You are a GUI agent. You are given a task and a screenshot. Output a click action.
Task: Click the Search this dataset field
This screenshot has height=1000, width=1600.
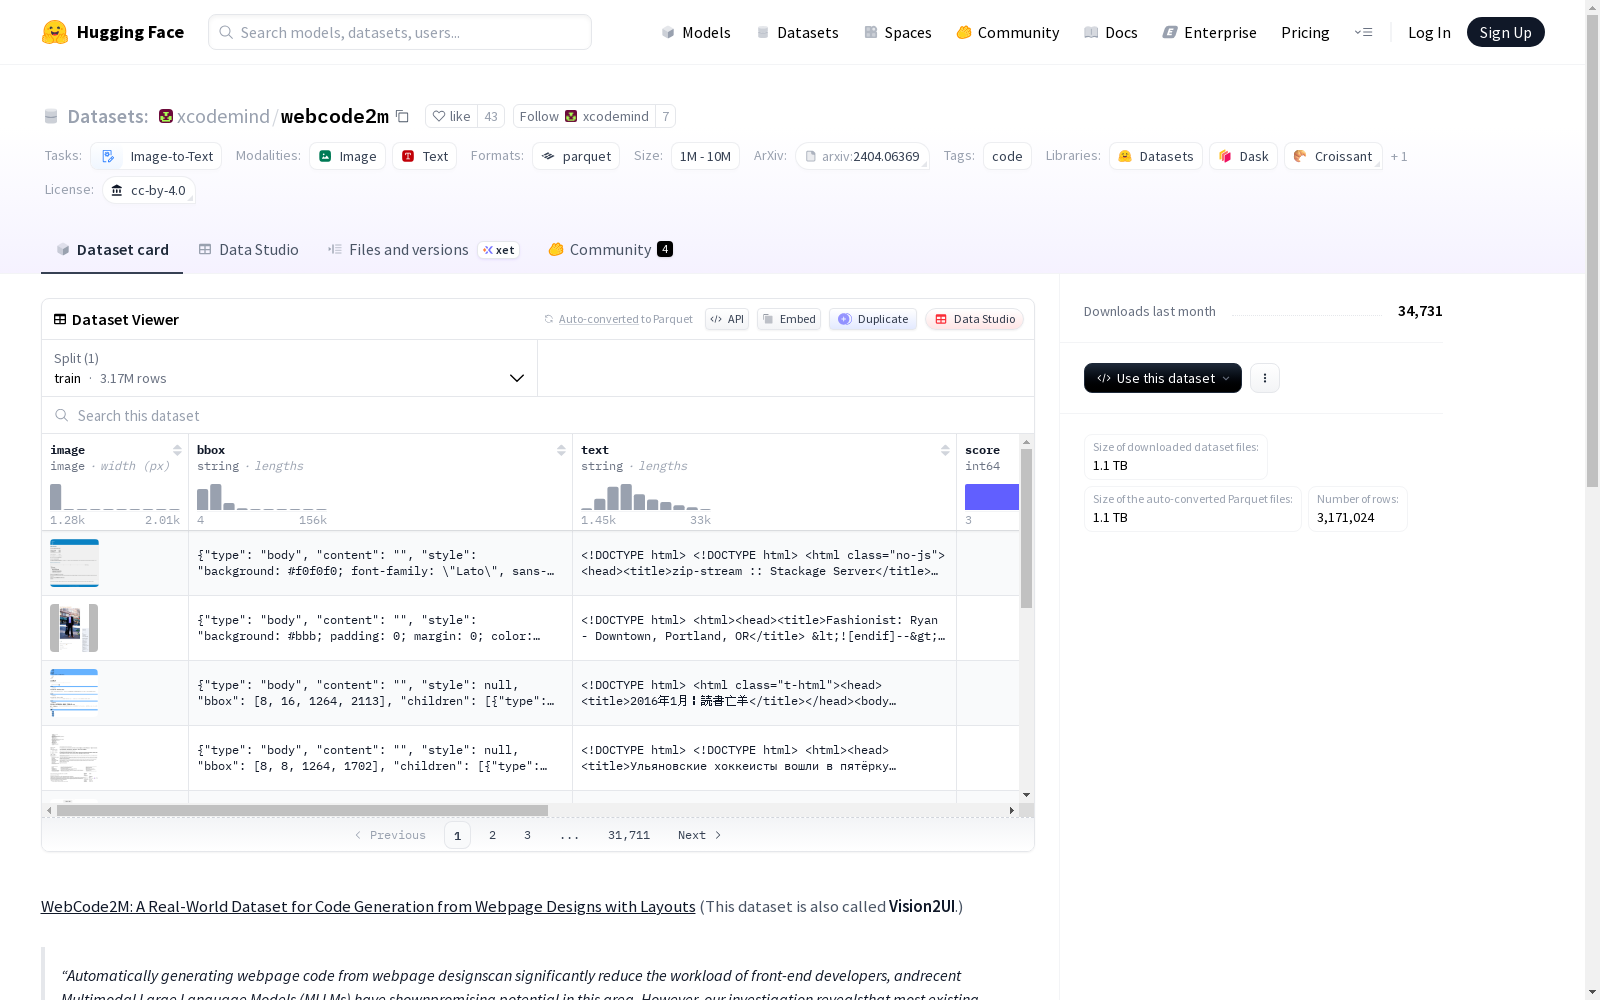tap(538, 415)
